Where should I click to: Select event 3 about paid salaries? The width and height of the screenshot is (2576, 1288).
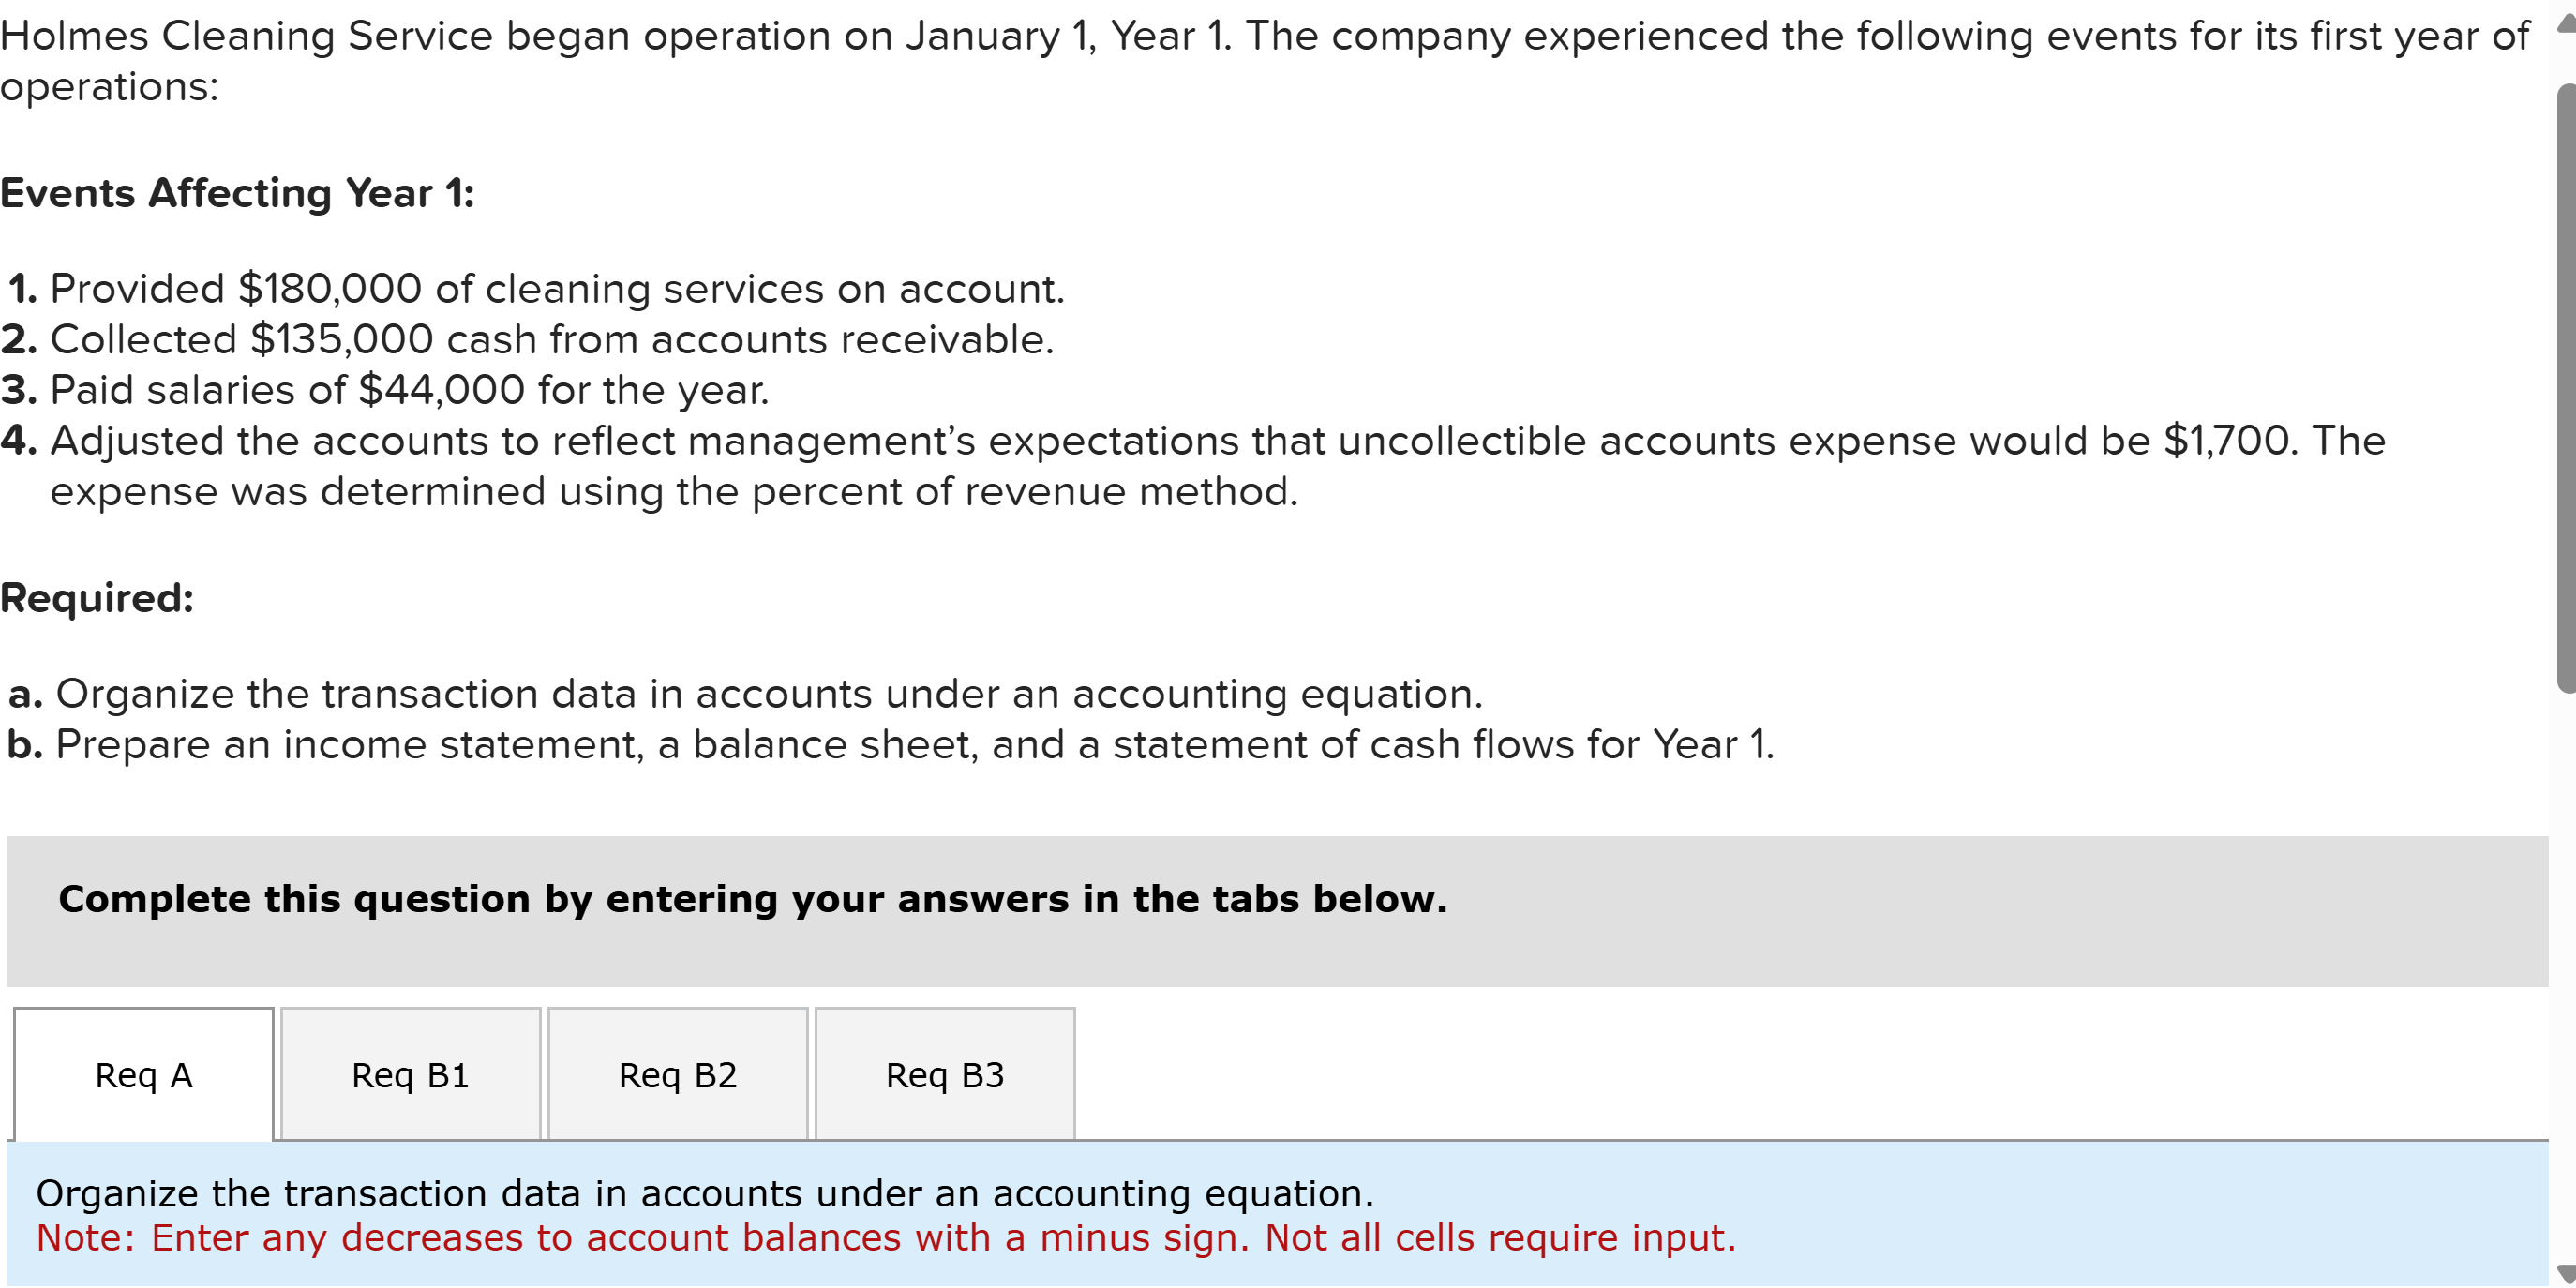(385, 389)
